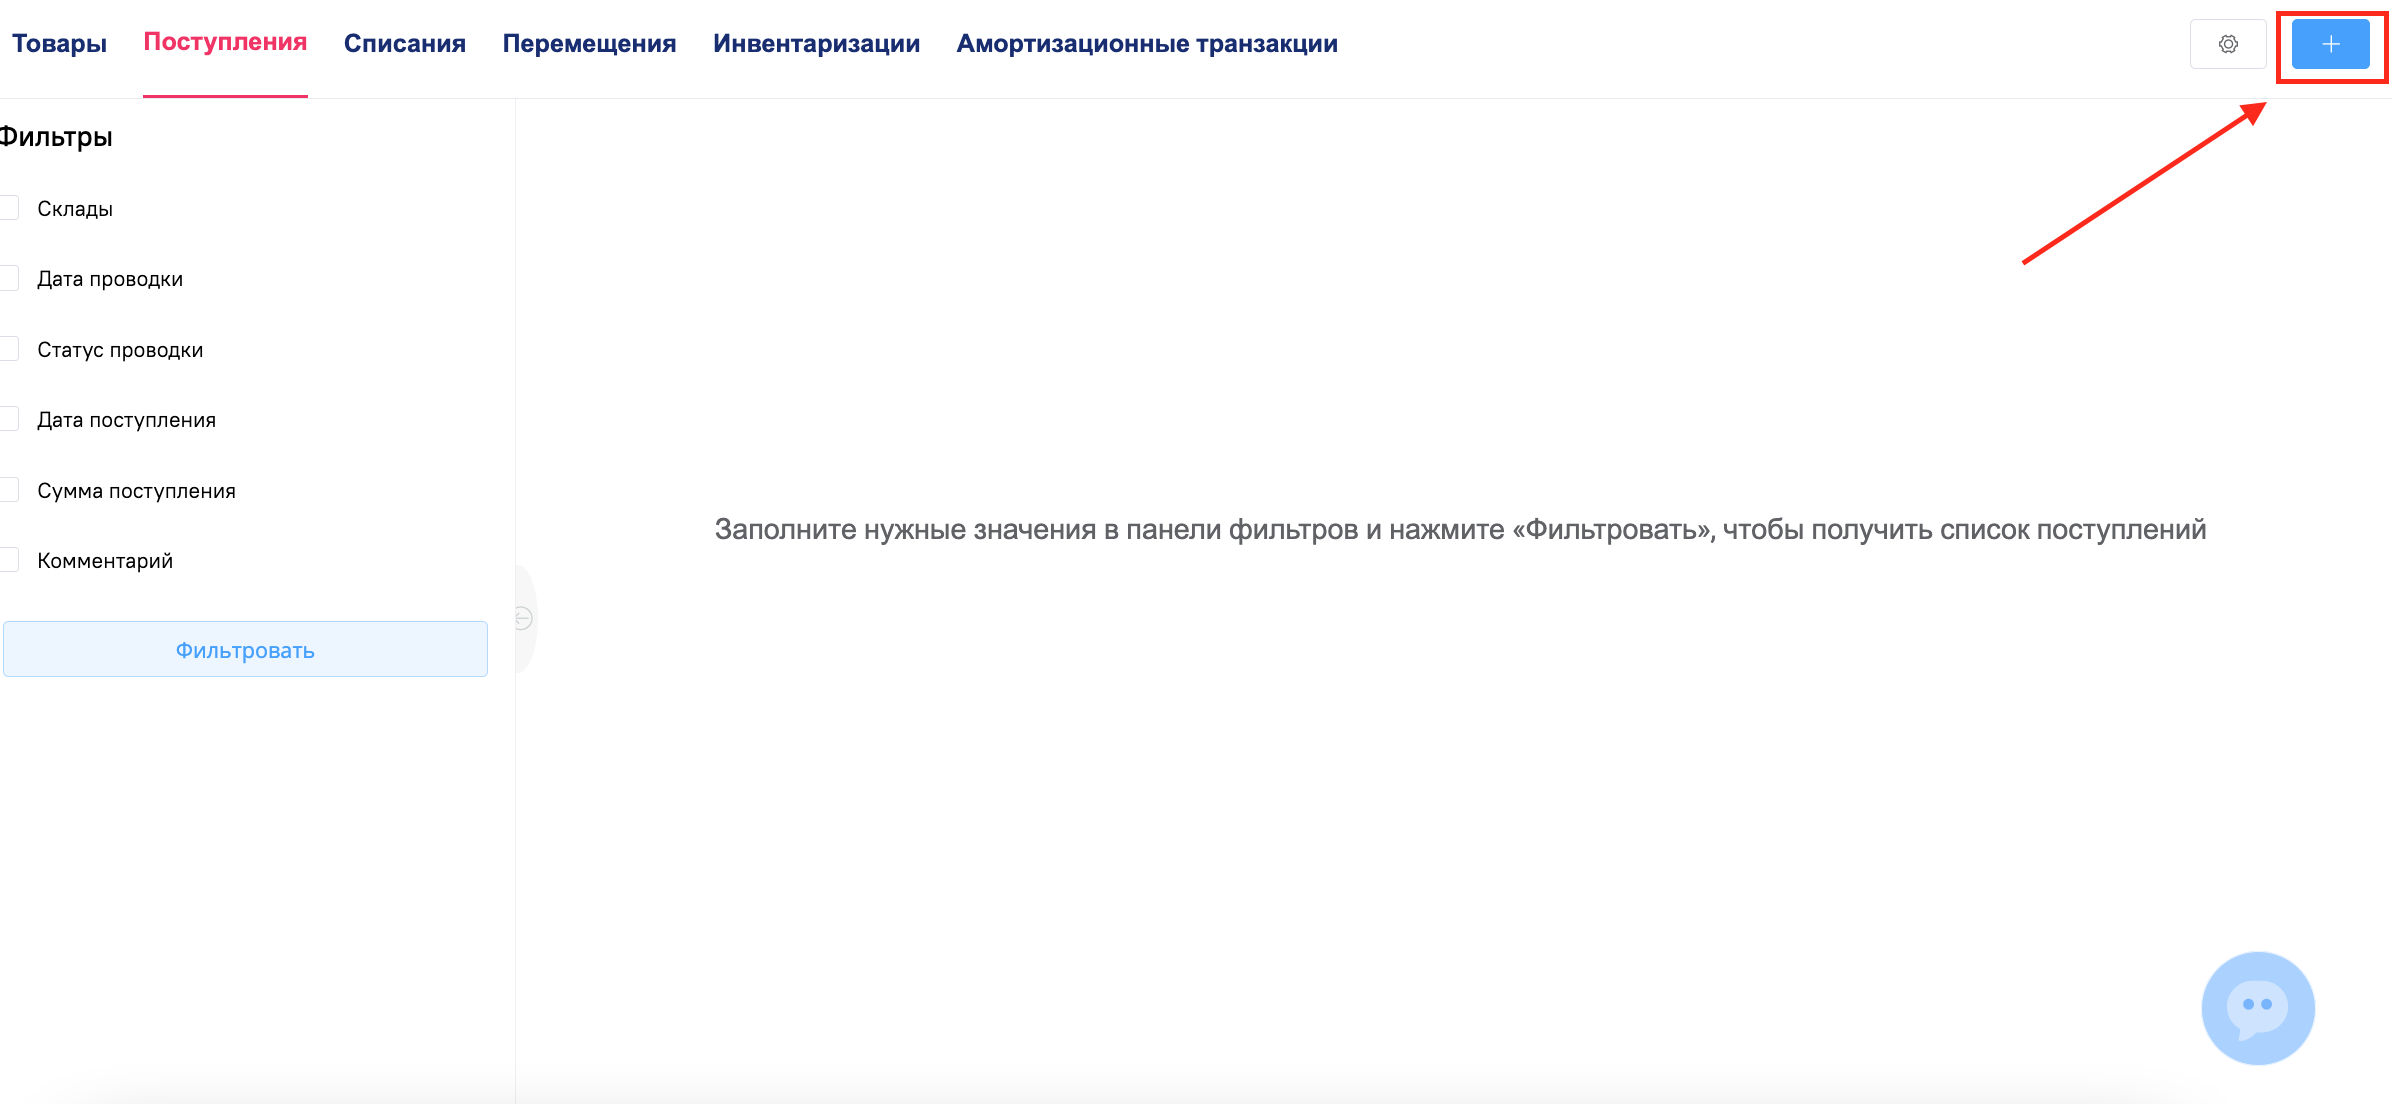Open the settings gear icon
Viewport: 2392px width, 1104px height.
[x=2228, y=44]
